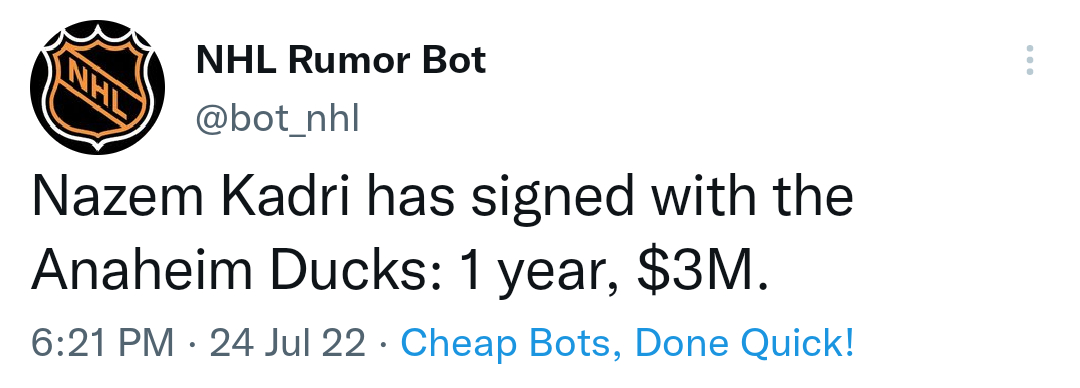
Task: Click the orange NHL lettering inside the shield
Action: click(x=96, y=86)
